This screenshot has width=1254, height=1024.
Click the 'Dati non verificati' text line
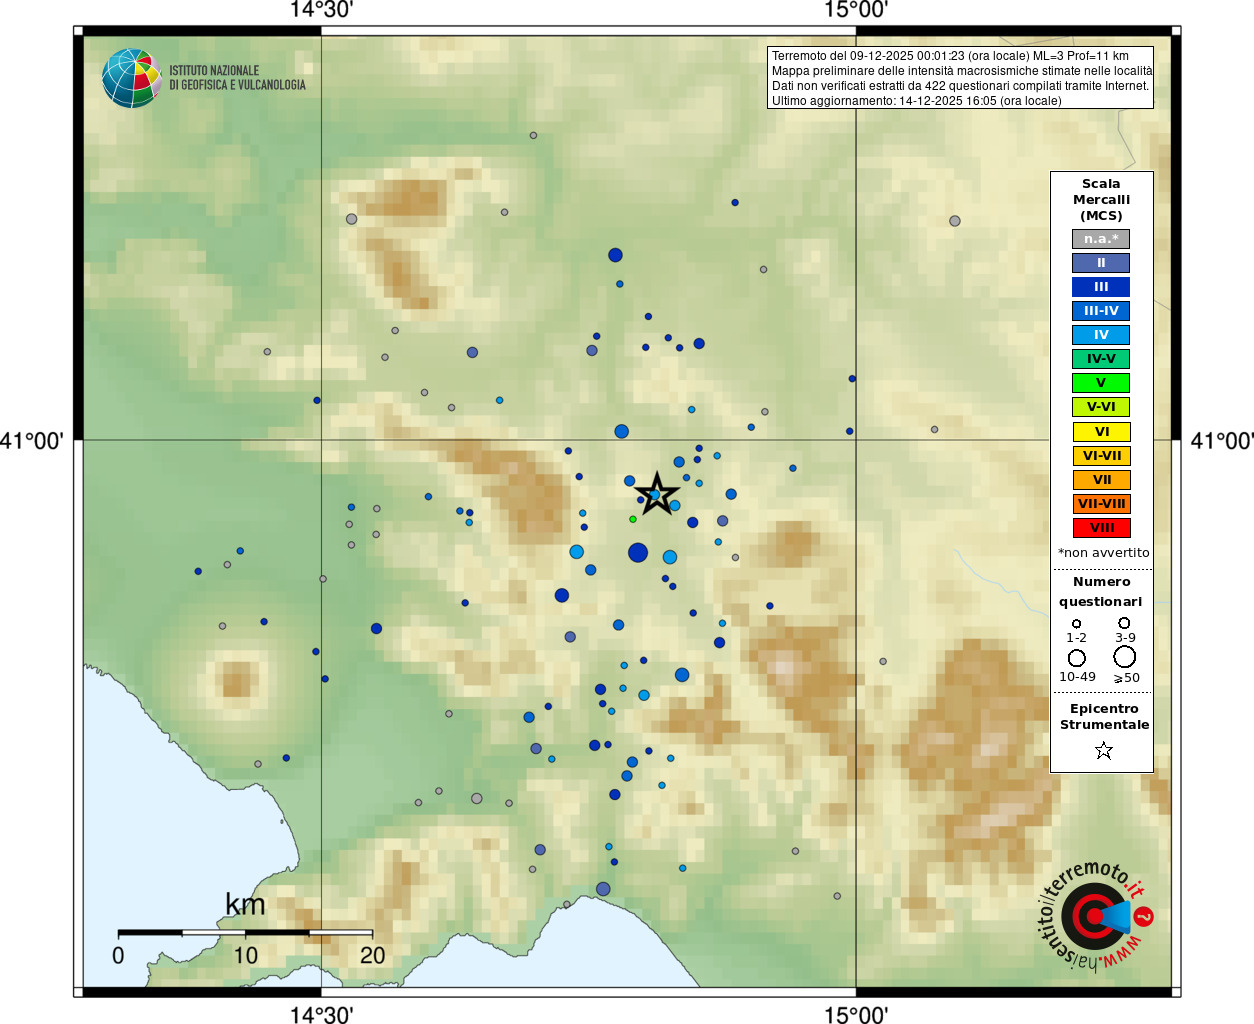coord(960,86)
